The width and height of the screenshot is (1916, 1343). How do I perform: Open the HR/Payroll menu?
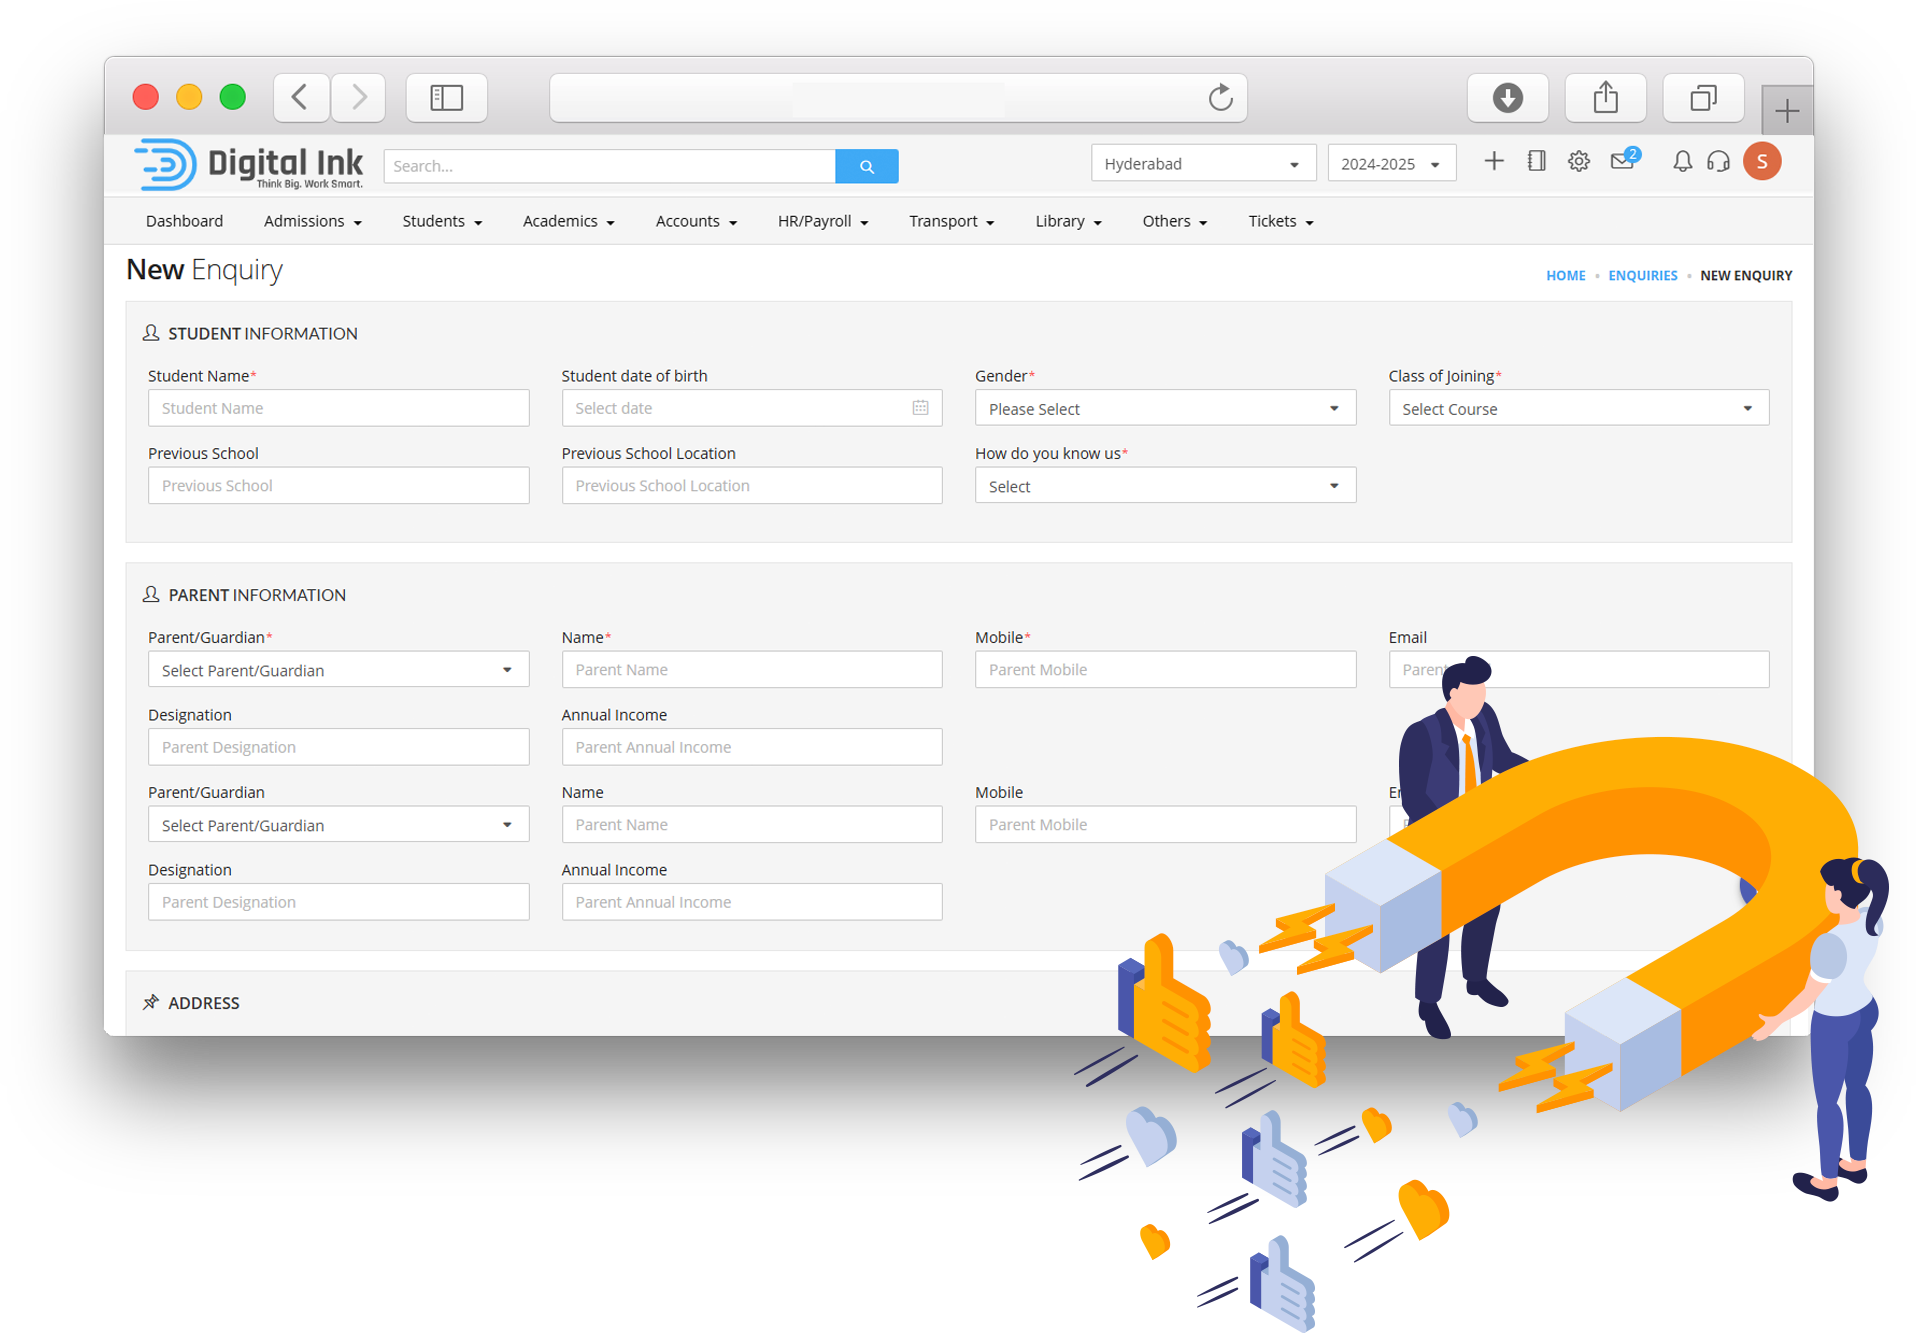pos(822,221)
